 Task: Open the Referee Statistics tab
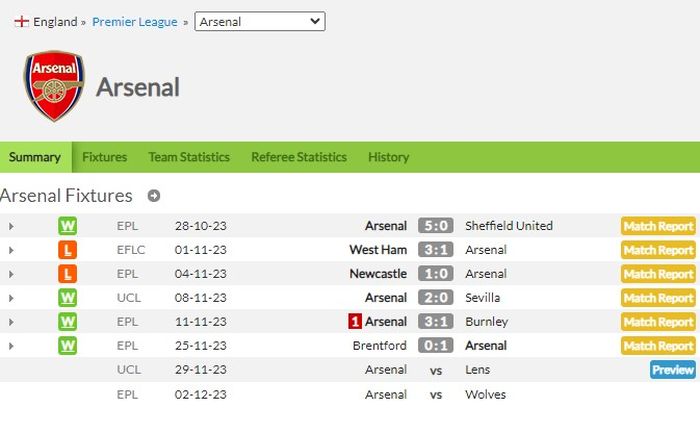tap(299, 157)
